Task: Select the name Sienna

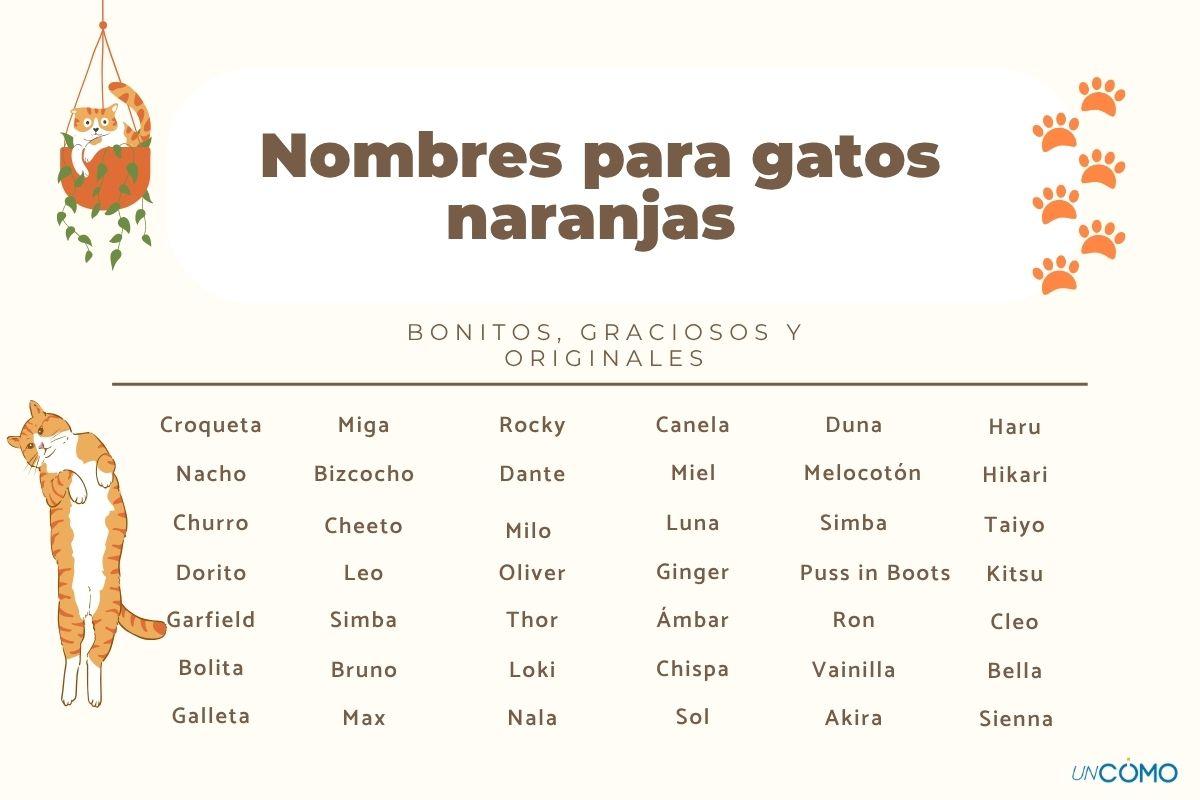Action: click(x=1015, y=719)
